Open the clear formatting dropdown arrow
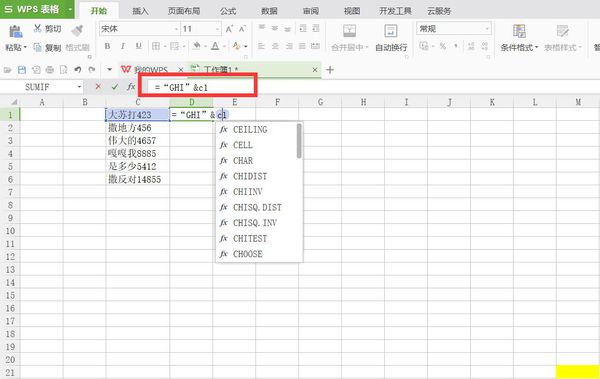The width and height of the screenshot is (600, 379). coord(245,46)
